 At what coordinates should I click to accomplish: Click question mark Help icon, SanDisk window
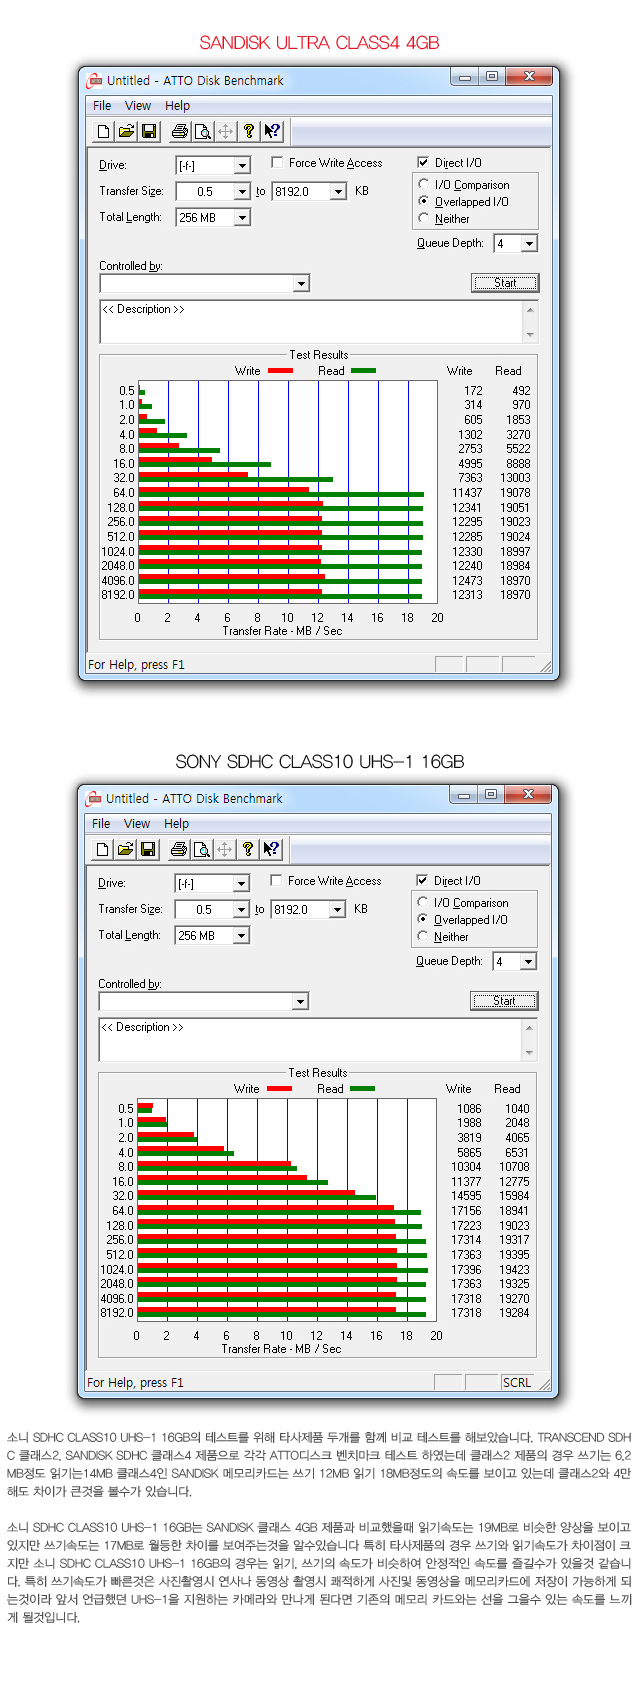[x=249, y=131]
